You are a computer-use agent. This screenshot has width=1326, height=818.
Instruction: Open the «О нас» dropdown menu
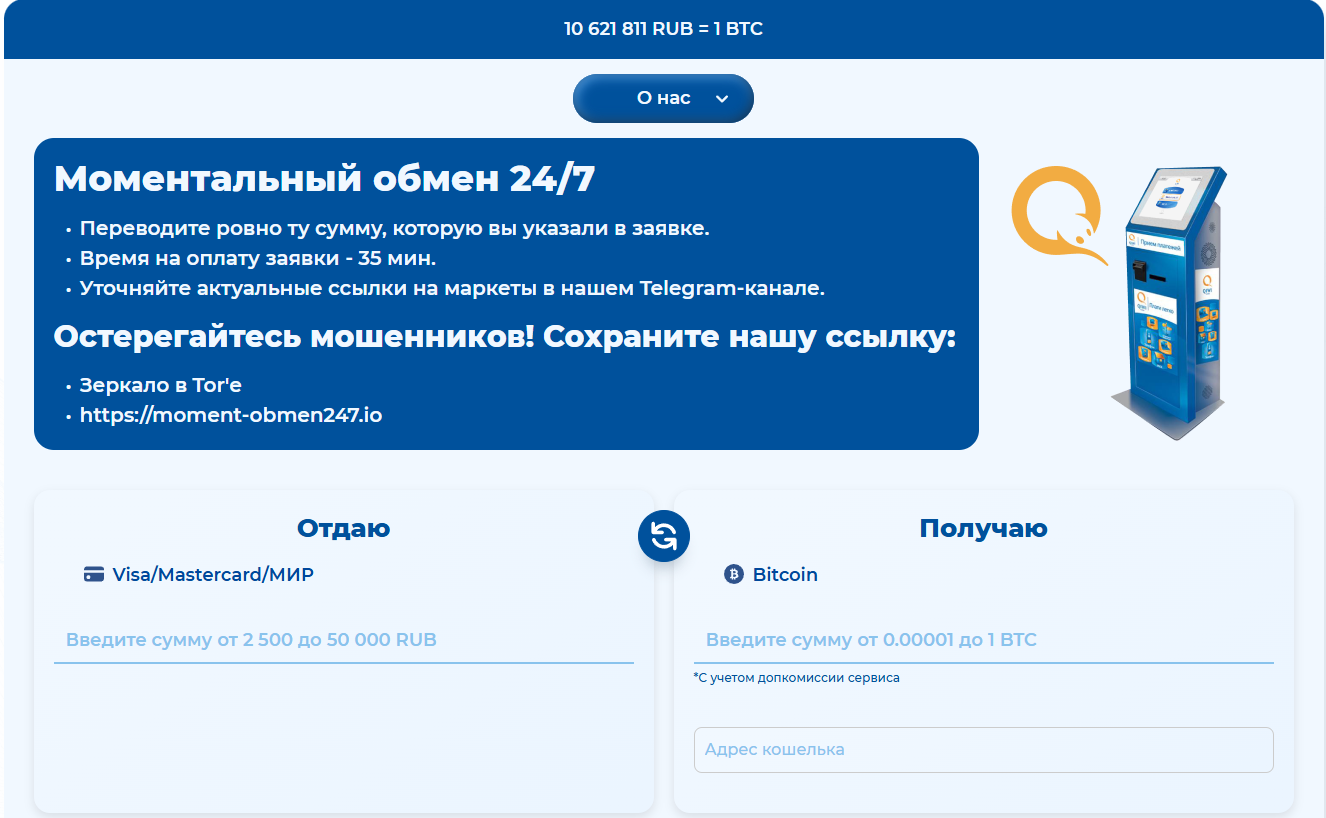coord(663,98)
